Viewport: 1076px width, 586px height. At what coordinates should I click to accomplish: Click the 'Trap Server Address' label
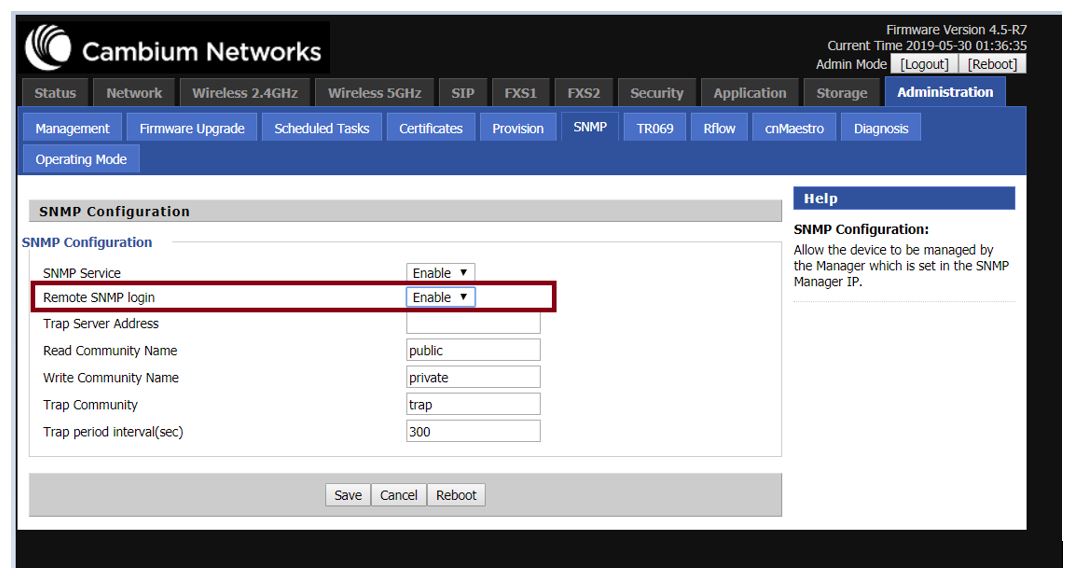click(x=101, y=323)
